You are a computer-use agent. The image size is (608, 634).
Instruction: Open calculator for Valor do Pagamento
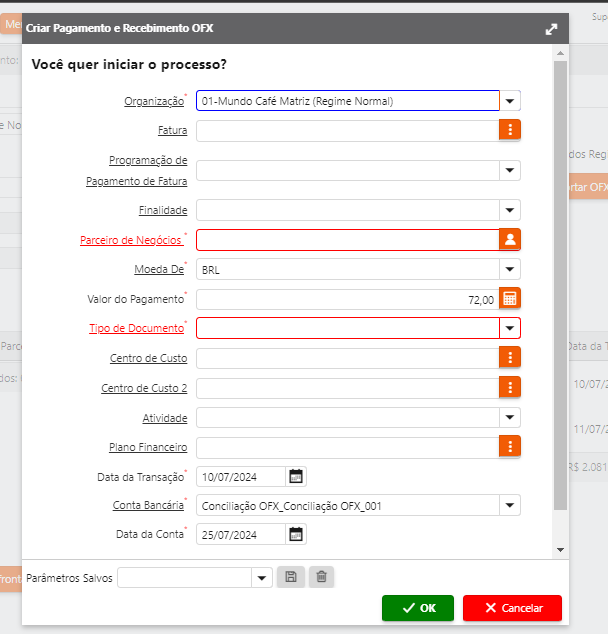(510, 299)
